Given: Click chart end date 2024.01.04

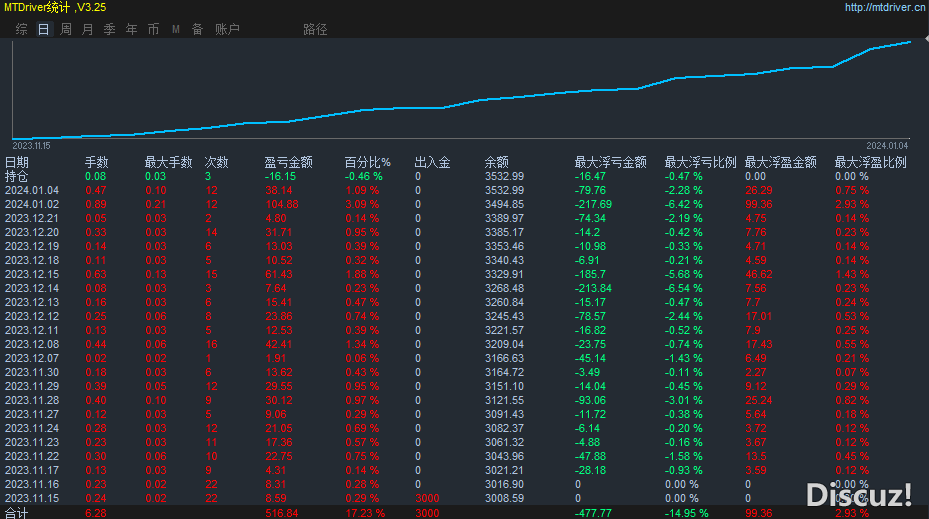Looking at the screenshot, I should pyautogui.click(x=887, y=146).
